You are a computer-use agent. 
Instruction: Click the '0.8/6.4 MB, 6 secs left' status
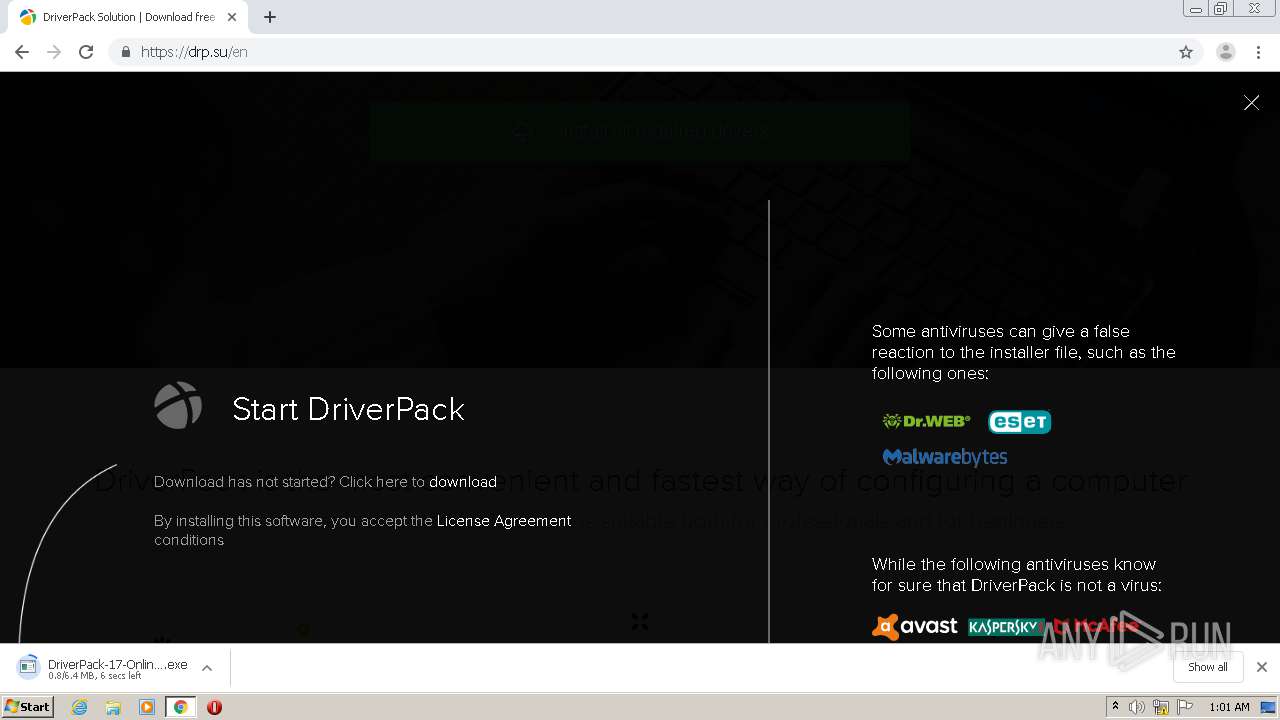(x=95, y=677)
